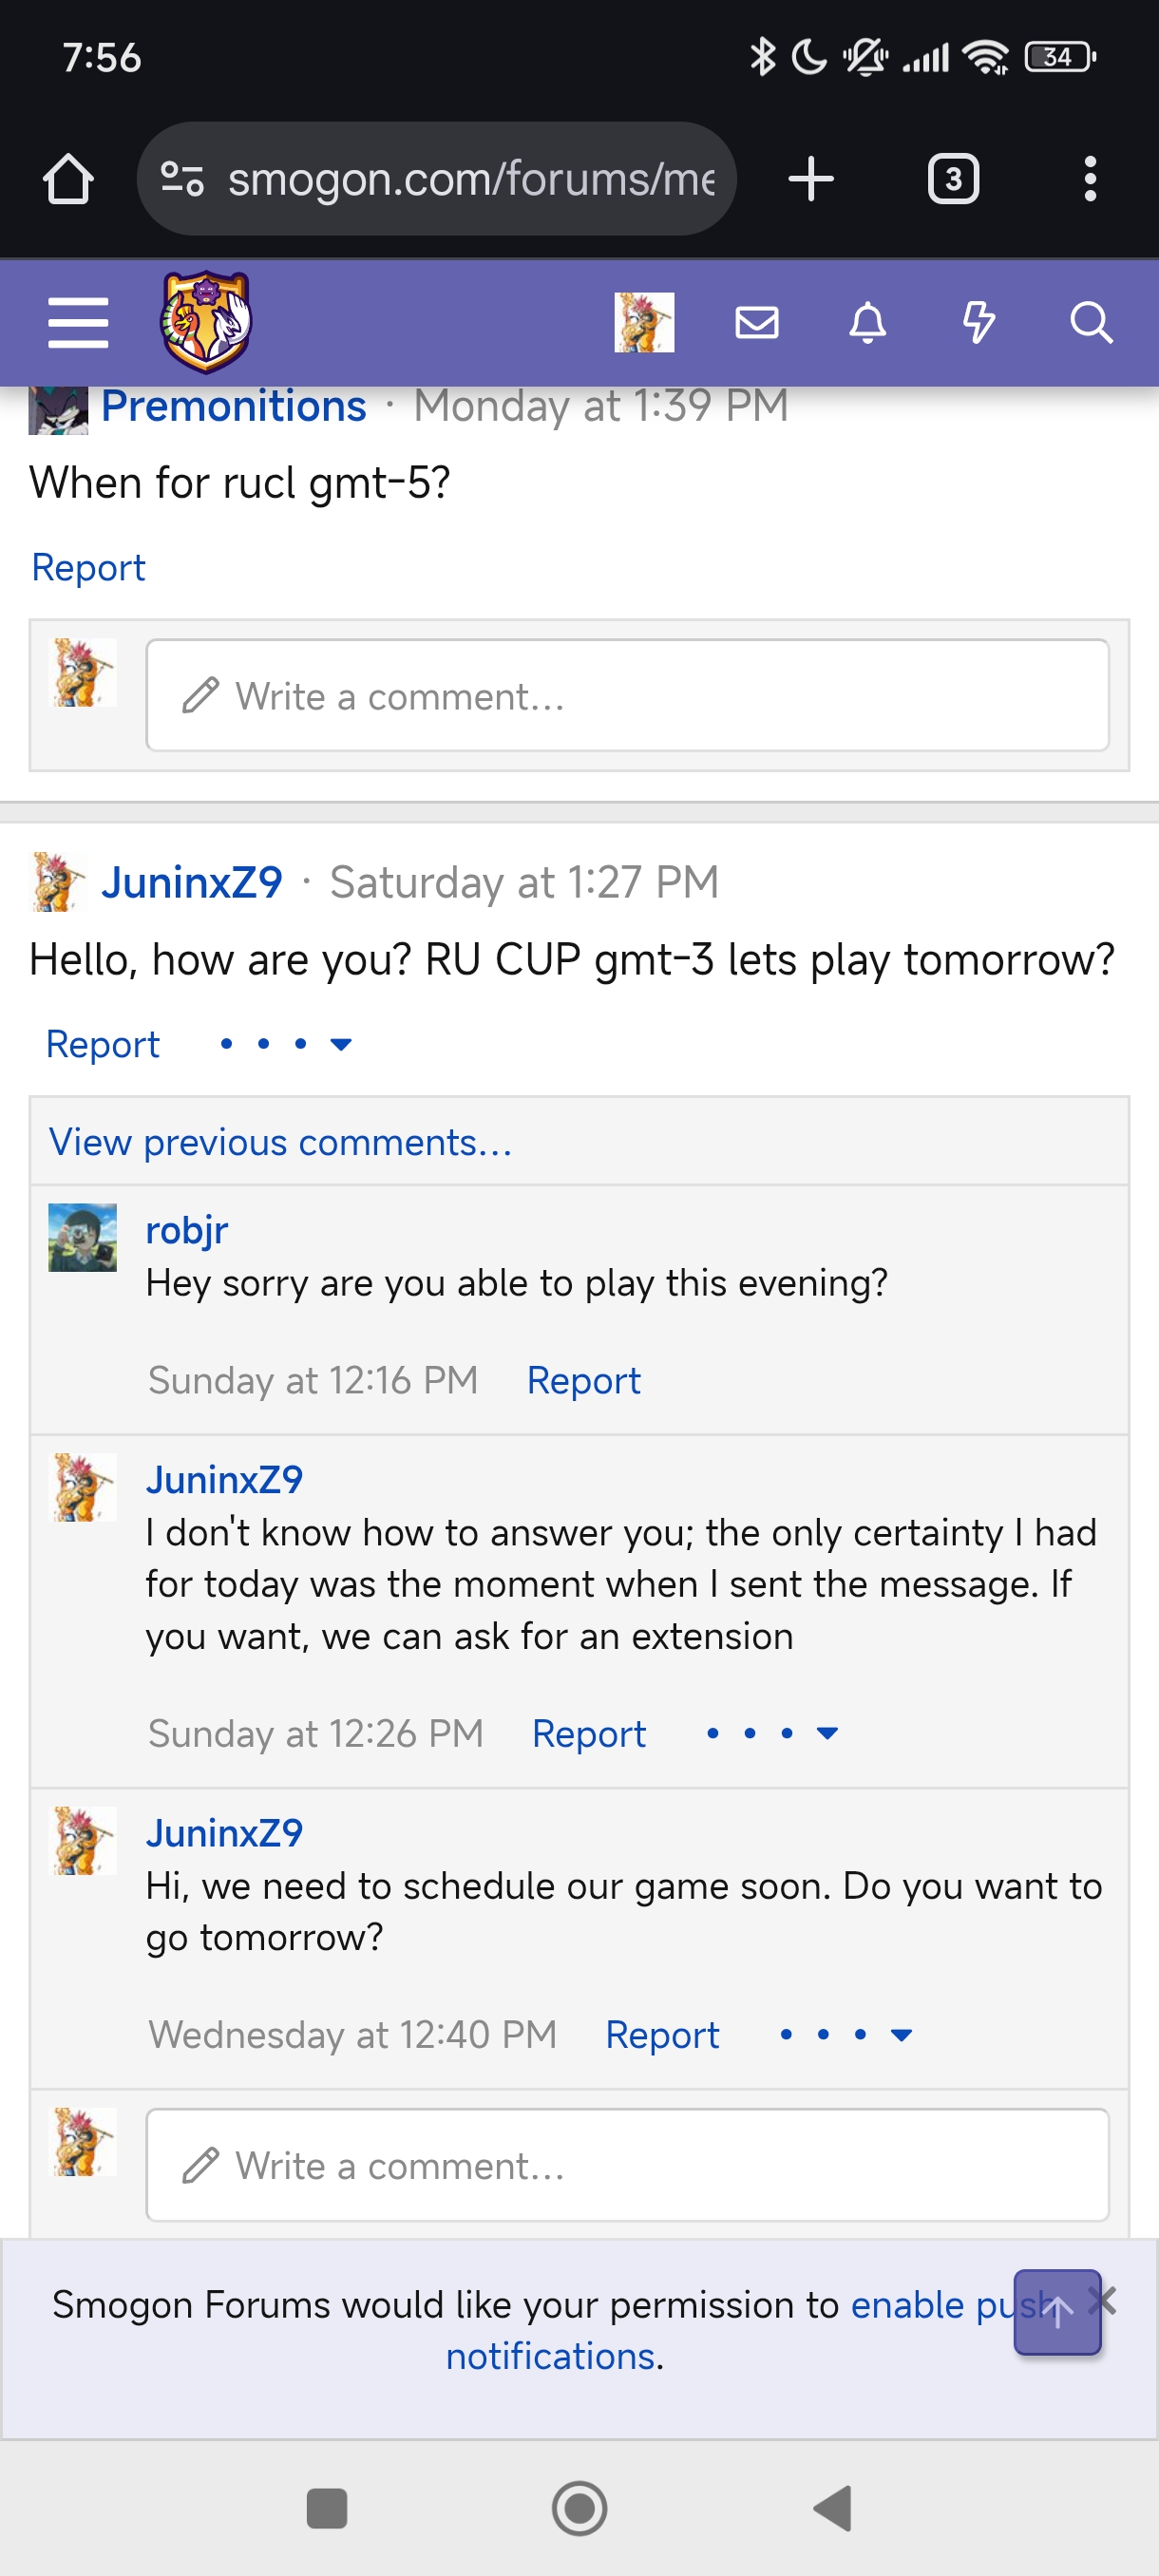Open the browser tab switcher
The height and width of the screenshot is (2576, 1159).
(x=952, y=180)
